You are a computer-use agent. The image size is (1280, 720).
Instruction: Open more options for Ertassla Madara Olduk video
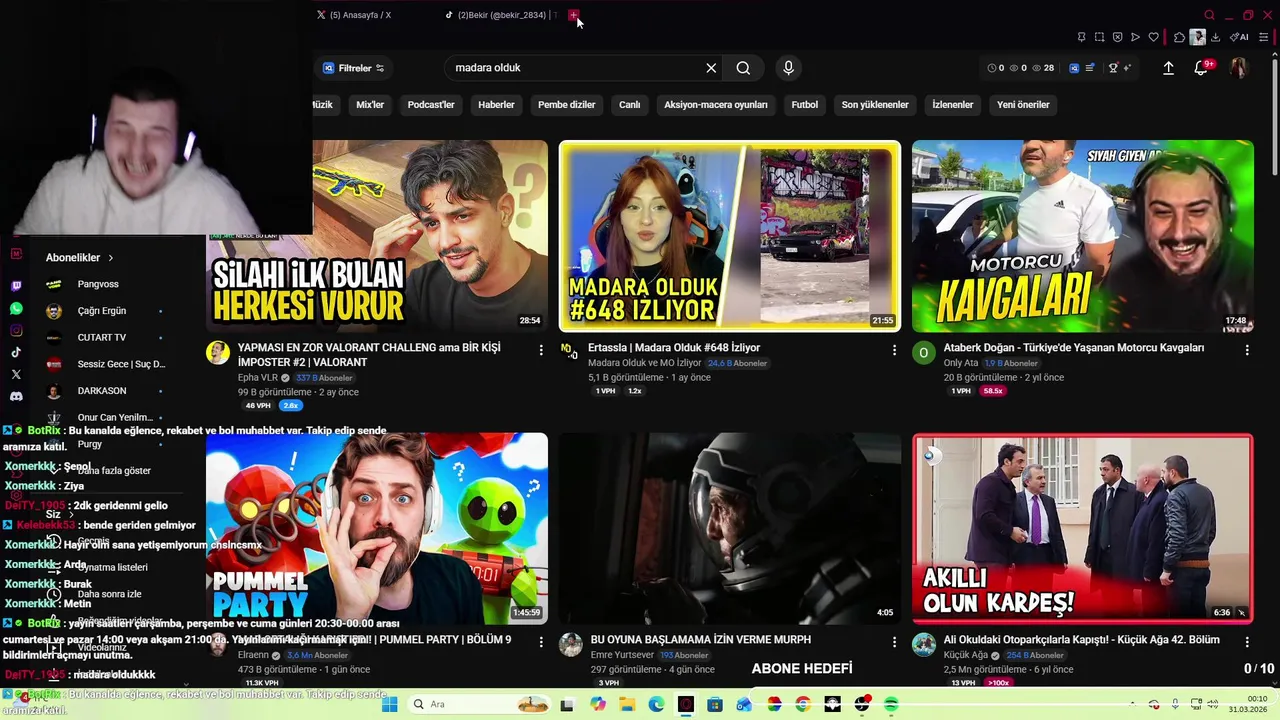(x=894, y=350)
